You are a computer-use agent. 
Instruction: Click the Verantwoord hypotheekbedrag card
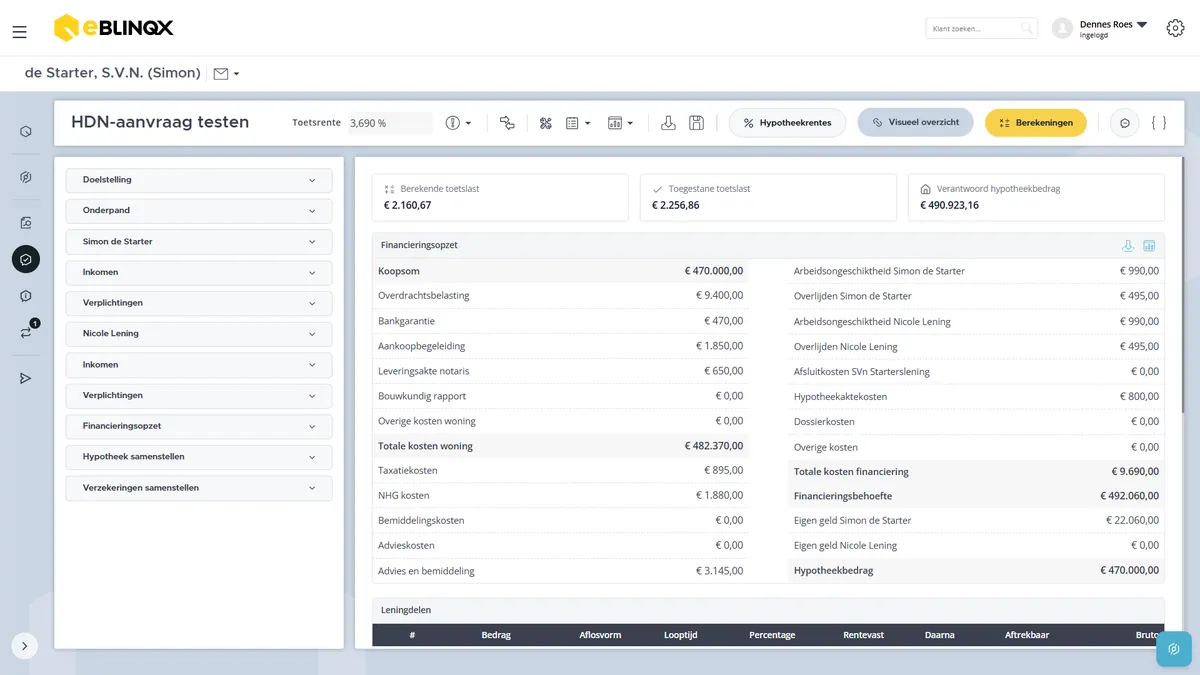(1036, 197)
